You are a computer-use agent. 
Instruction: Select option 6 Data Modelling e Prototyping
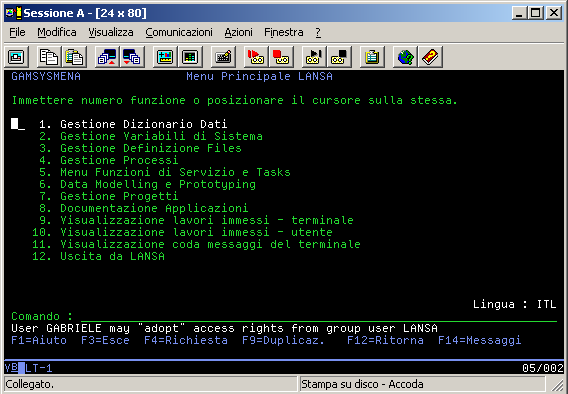click(147, 184)
